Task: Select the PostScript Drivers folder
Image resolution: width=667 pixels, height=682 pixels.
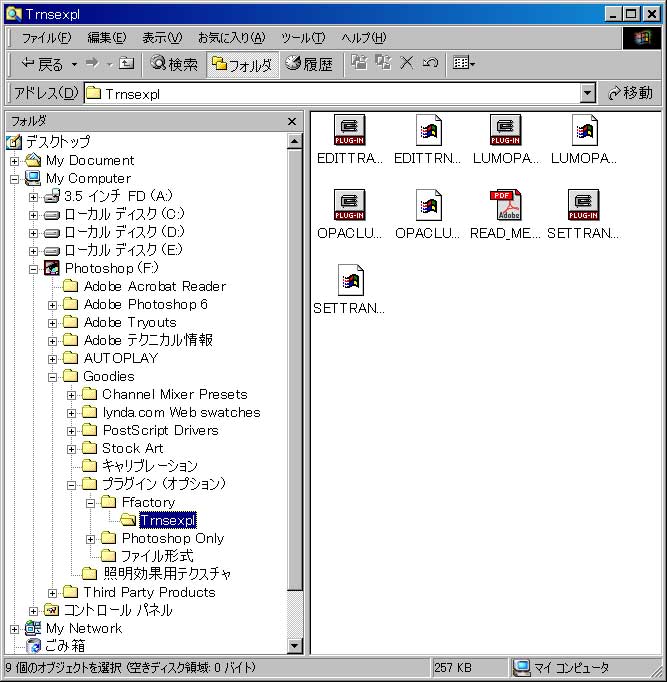Action: (x=160, y=430)
